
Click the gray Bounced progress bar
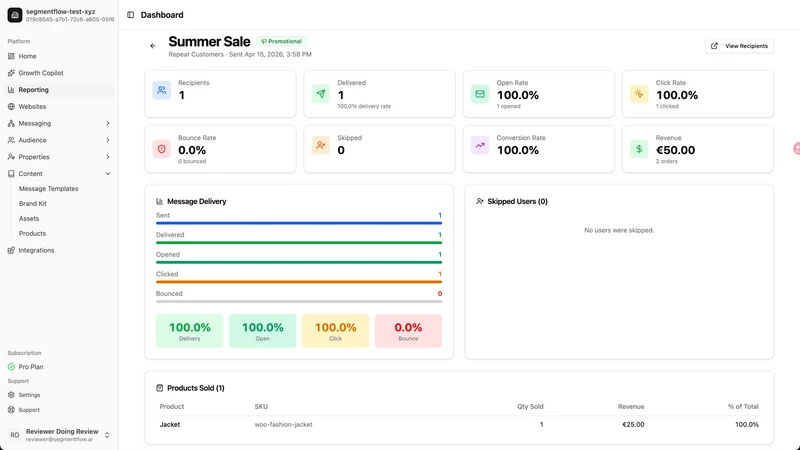click(299, 302)
